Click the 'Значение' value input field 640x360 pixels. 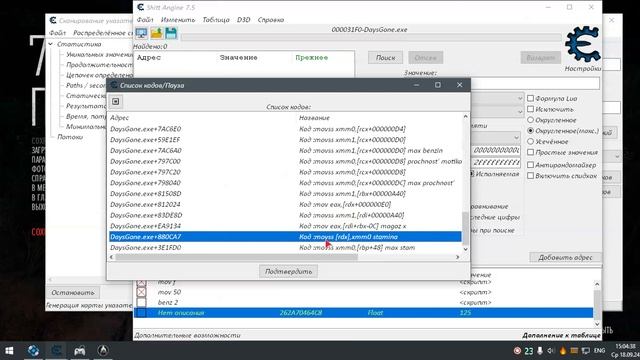click(x=535, y=83)
